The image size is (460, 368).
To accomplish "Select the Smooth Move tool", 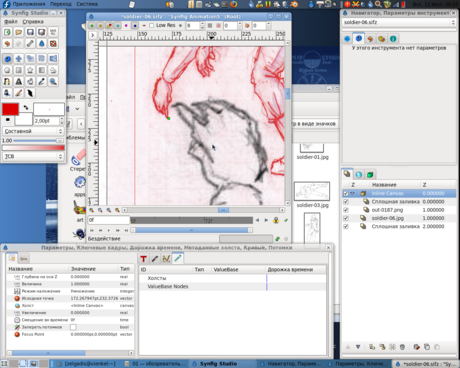I will (19, 59).
